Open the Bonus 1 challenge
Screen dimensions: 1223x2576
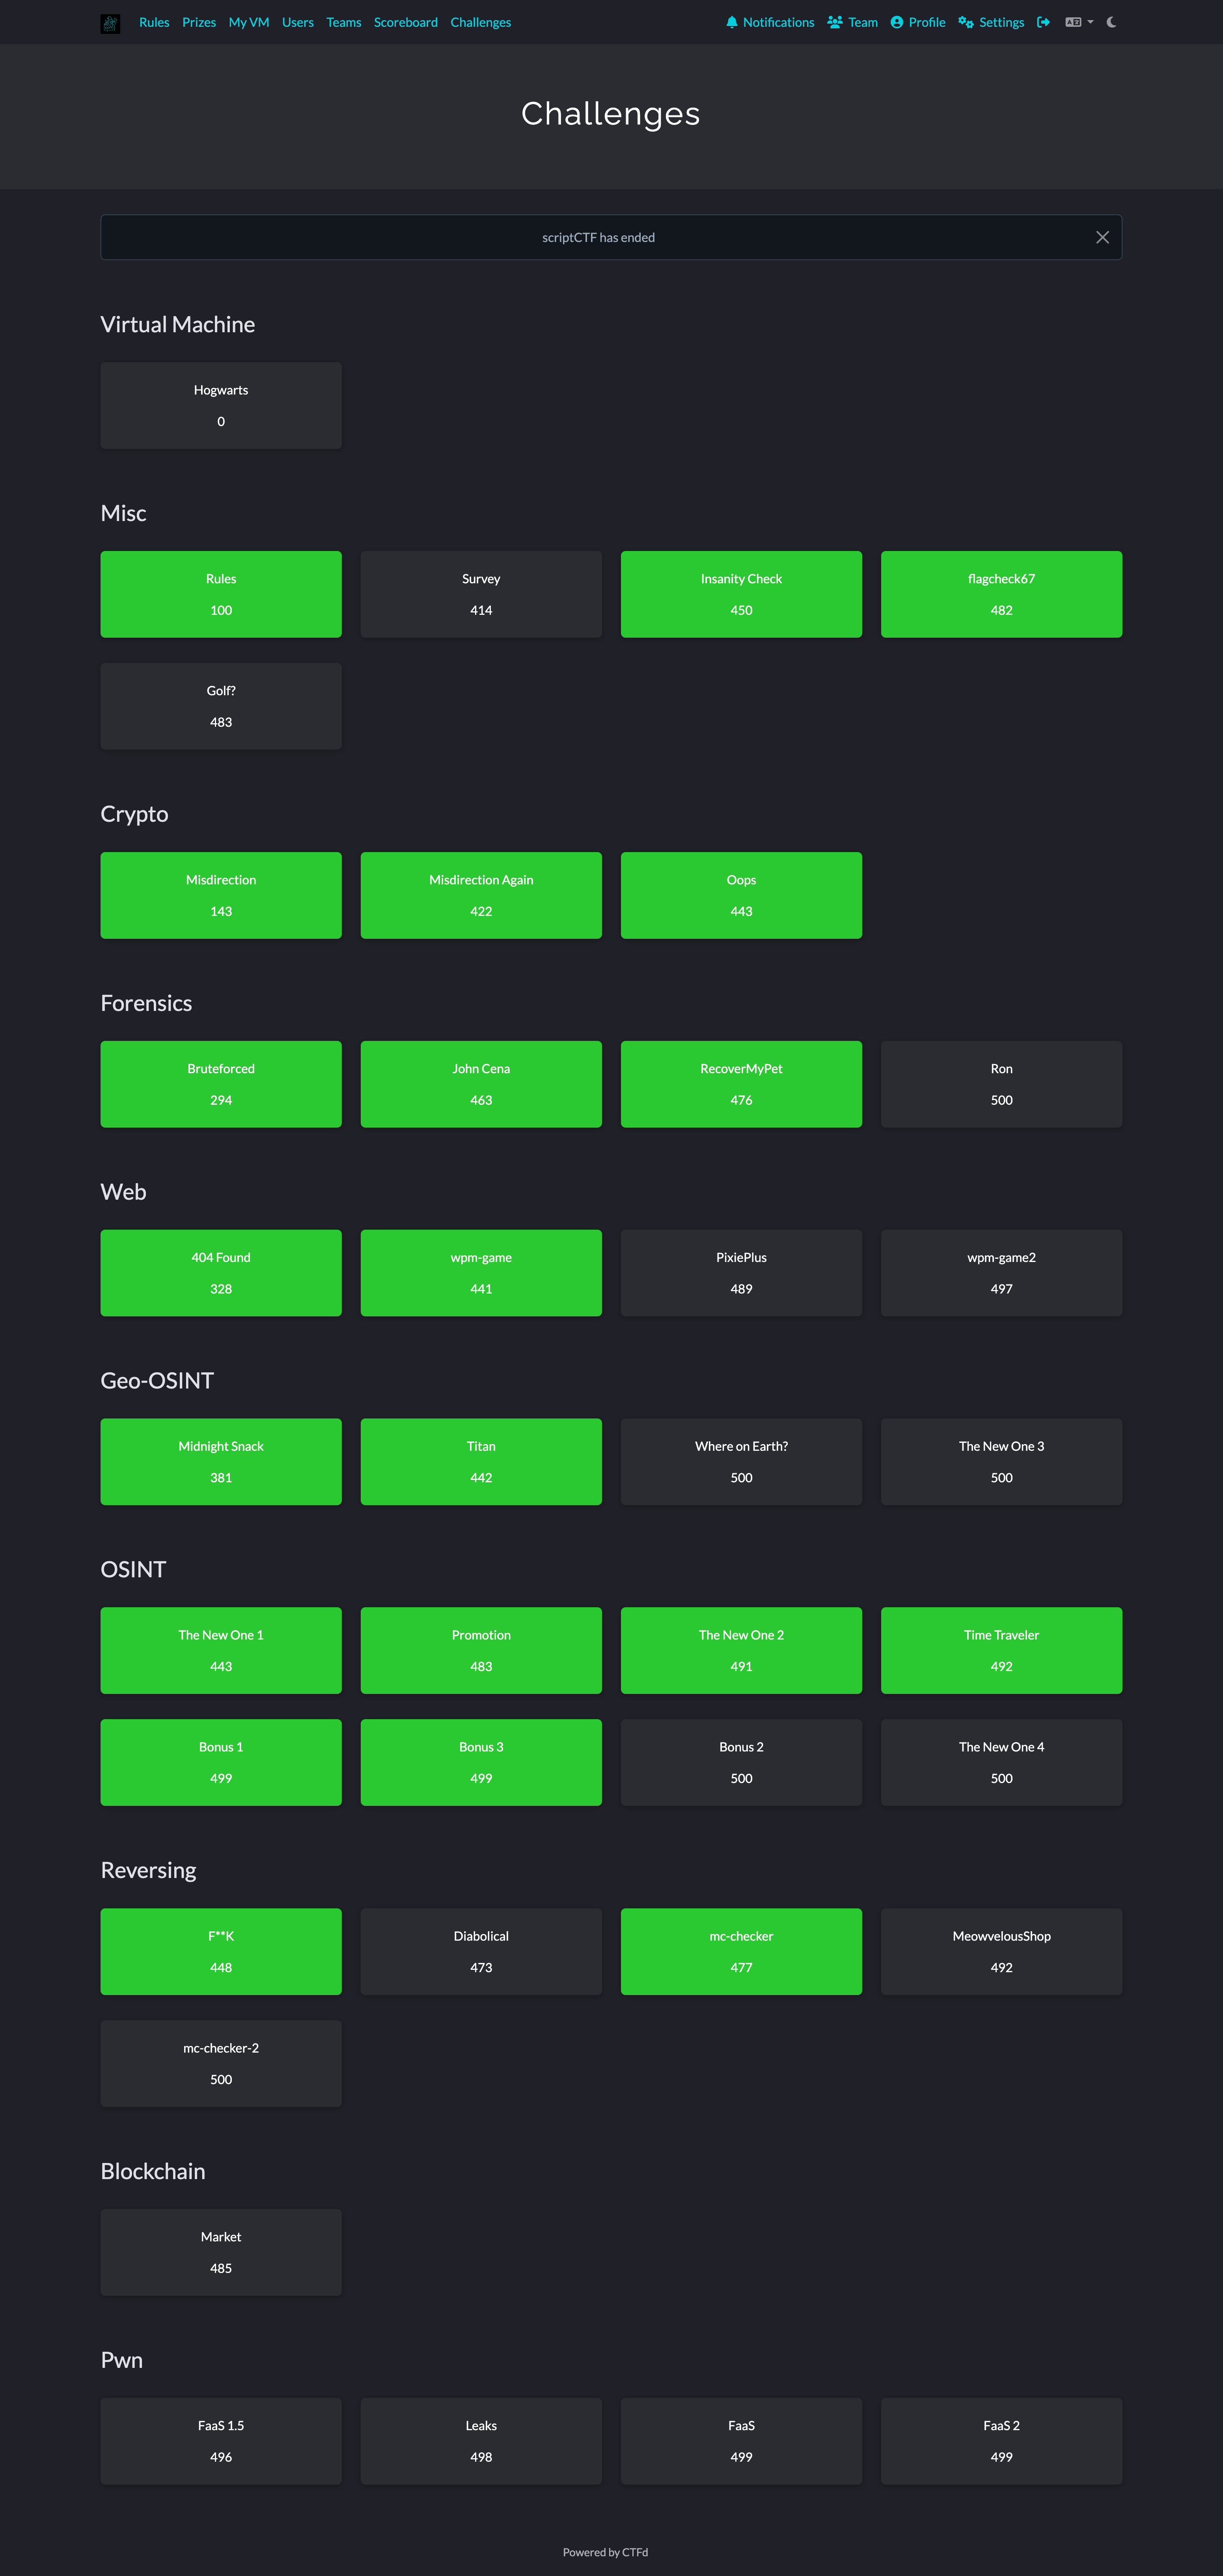(x=221, y=1763)
